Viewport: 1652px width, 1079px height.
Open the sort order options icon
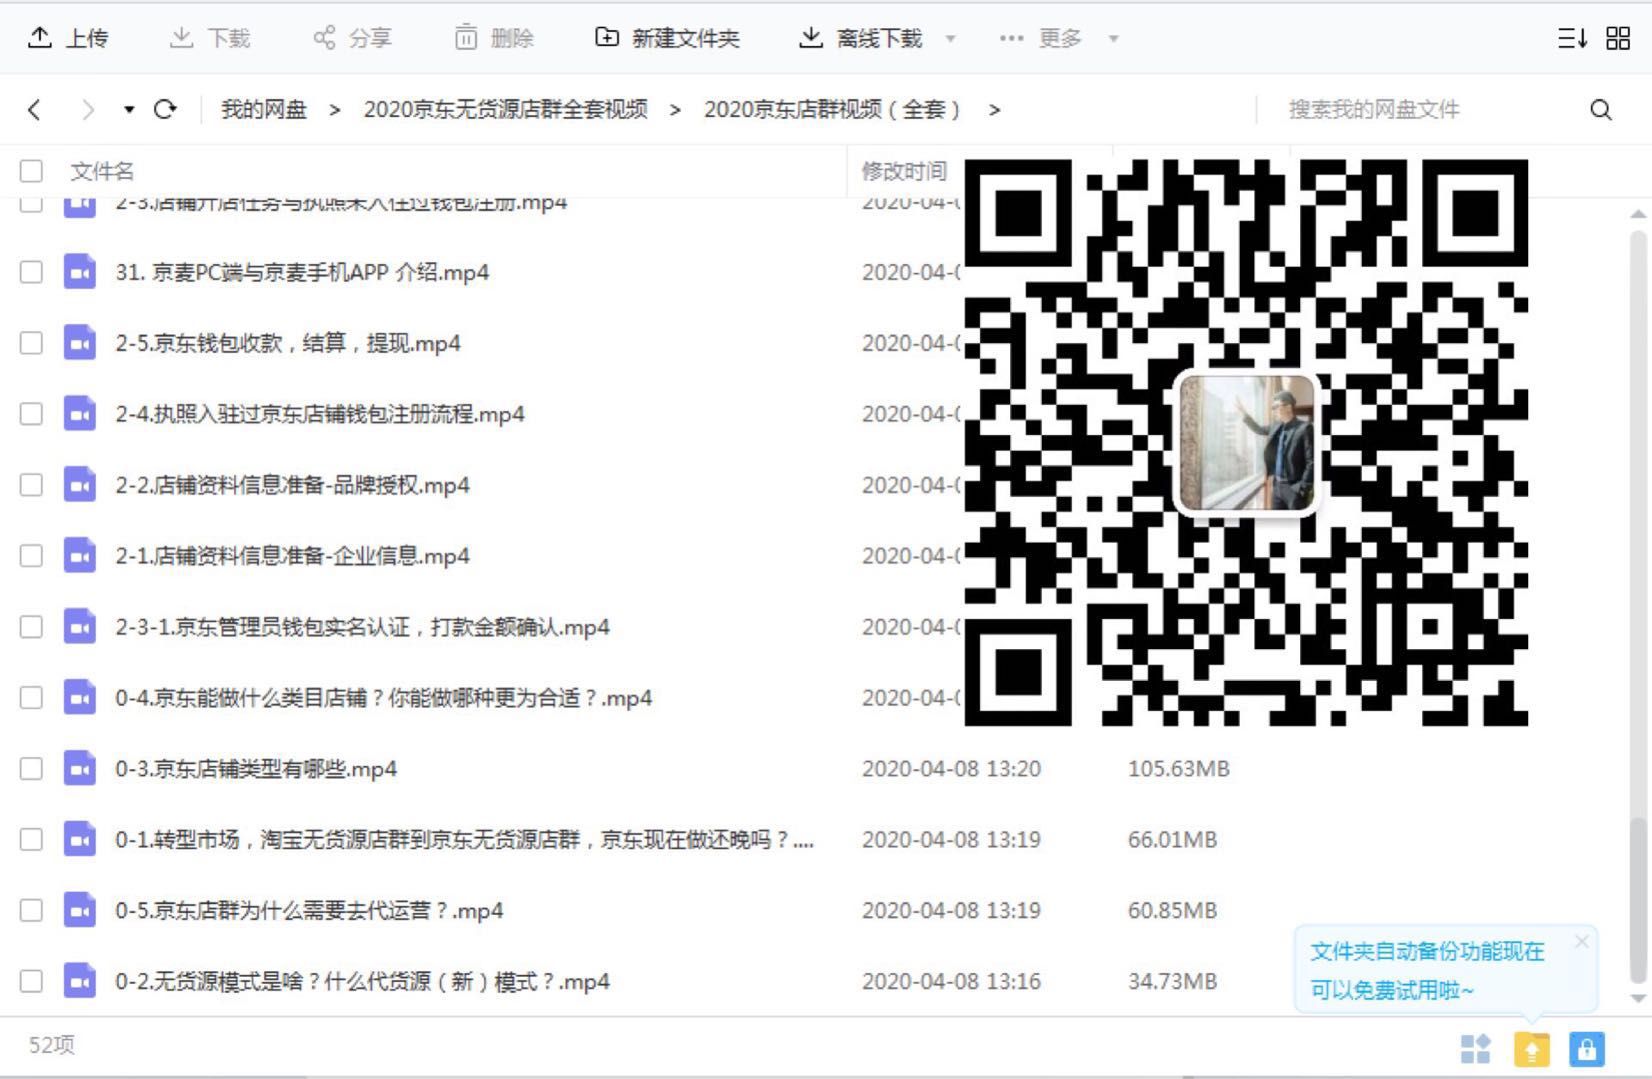click(x=1572, y=38)
